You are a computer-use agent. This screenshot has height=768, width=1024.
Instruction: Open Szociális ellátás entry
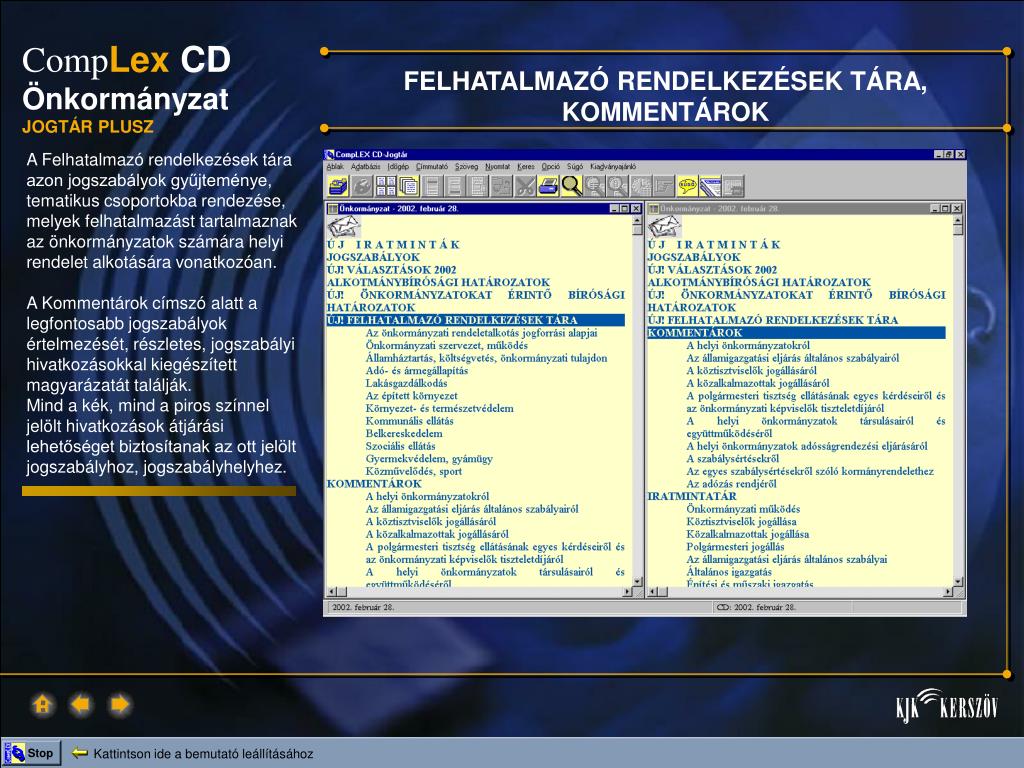tap(400, 446)
